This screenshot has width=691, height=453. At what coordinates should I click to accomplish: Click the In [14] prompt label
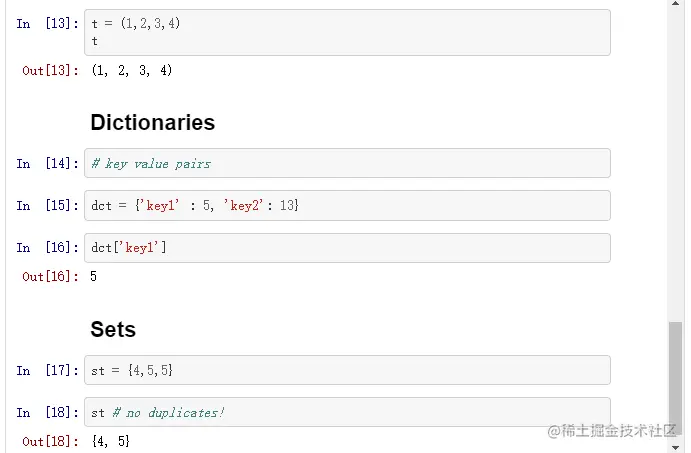click(x=47, y=163)
